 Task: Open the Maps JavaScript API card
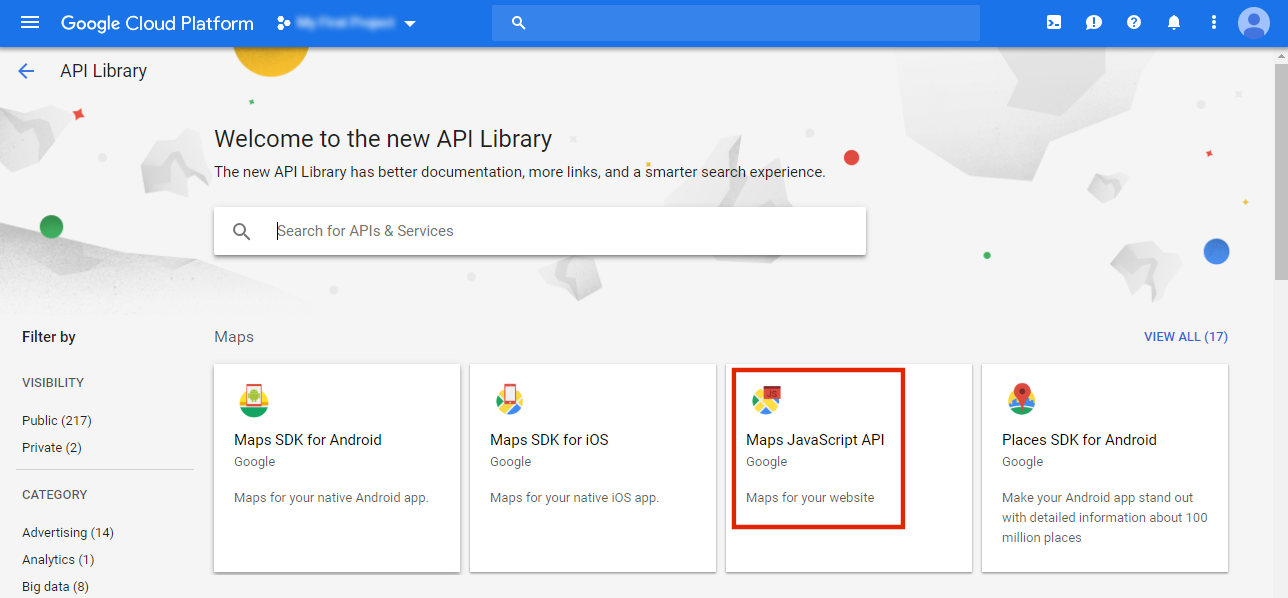coord(849,468)
